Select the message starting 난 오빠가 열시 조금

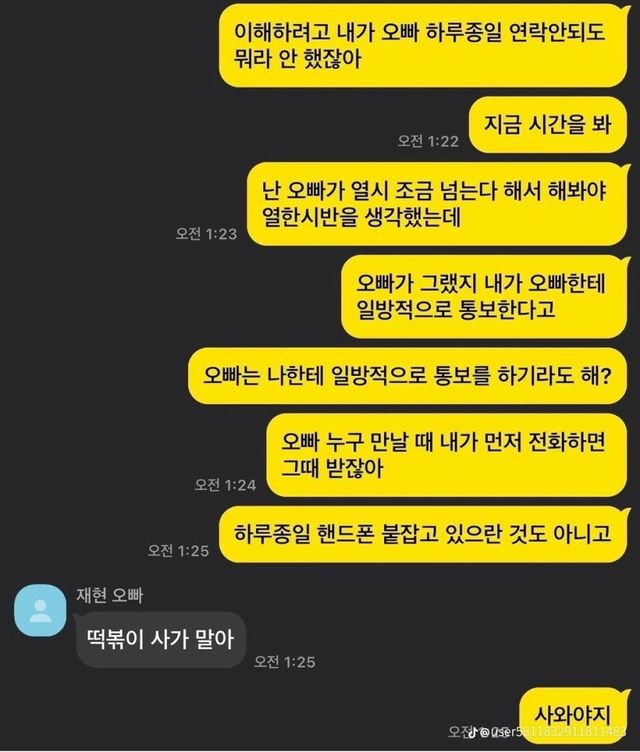click(437, 204)
